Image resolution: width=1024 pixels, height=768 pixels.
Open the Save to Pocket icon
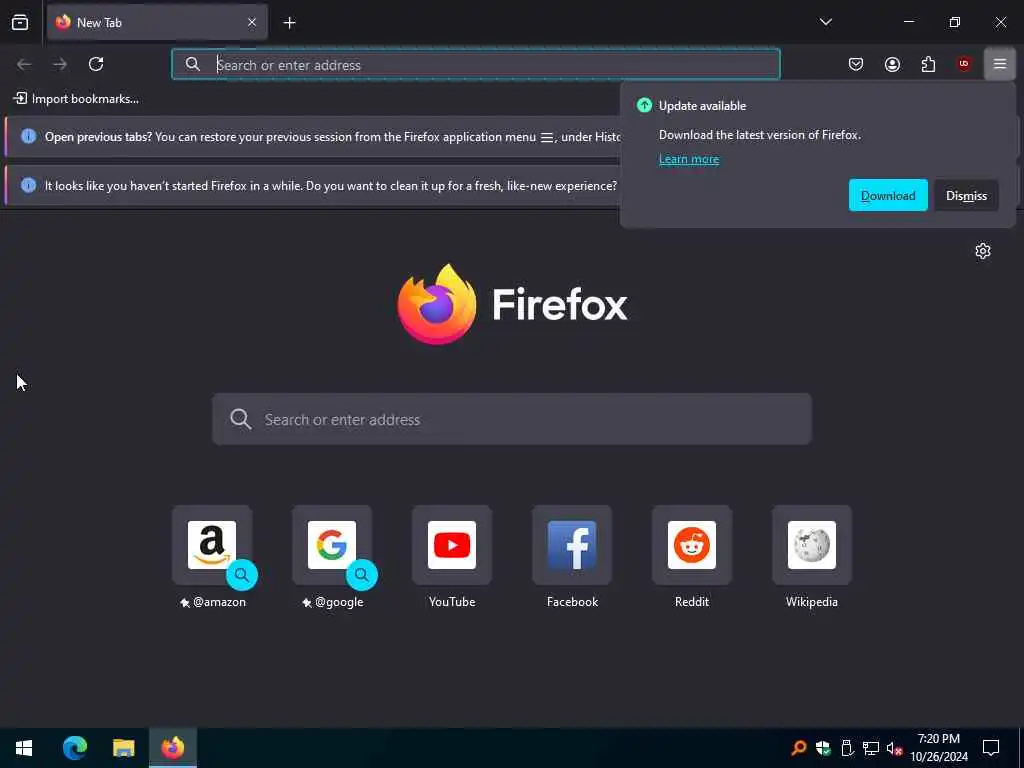pyautogui.click(x=856, y=64)
